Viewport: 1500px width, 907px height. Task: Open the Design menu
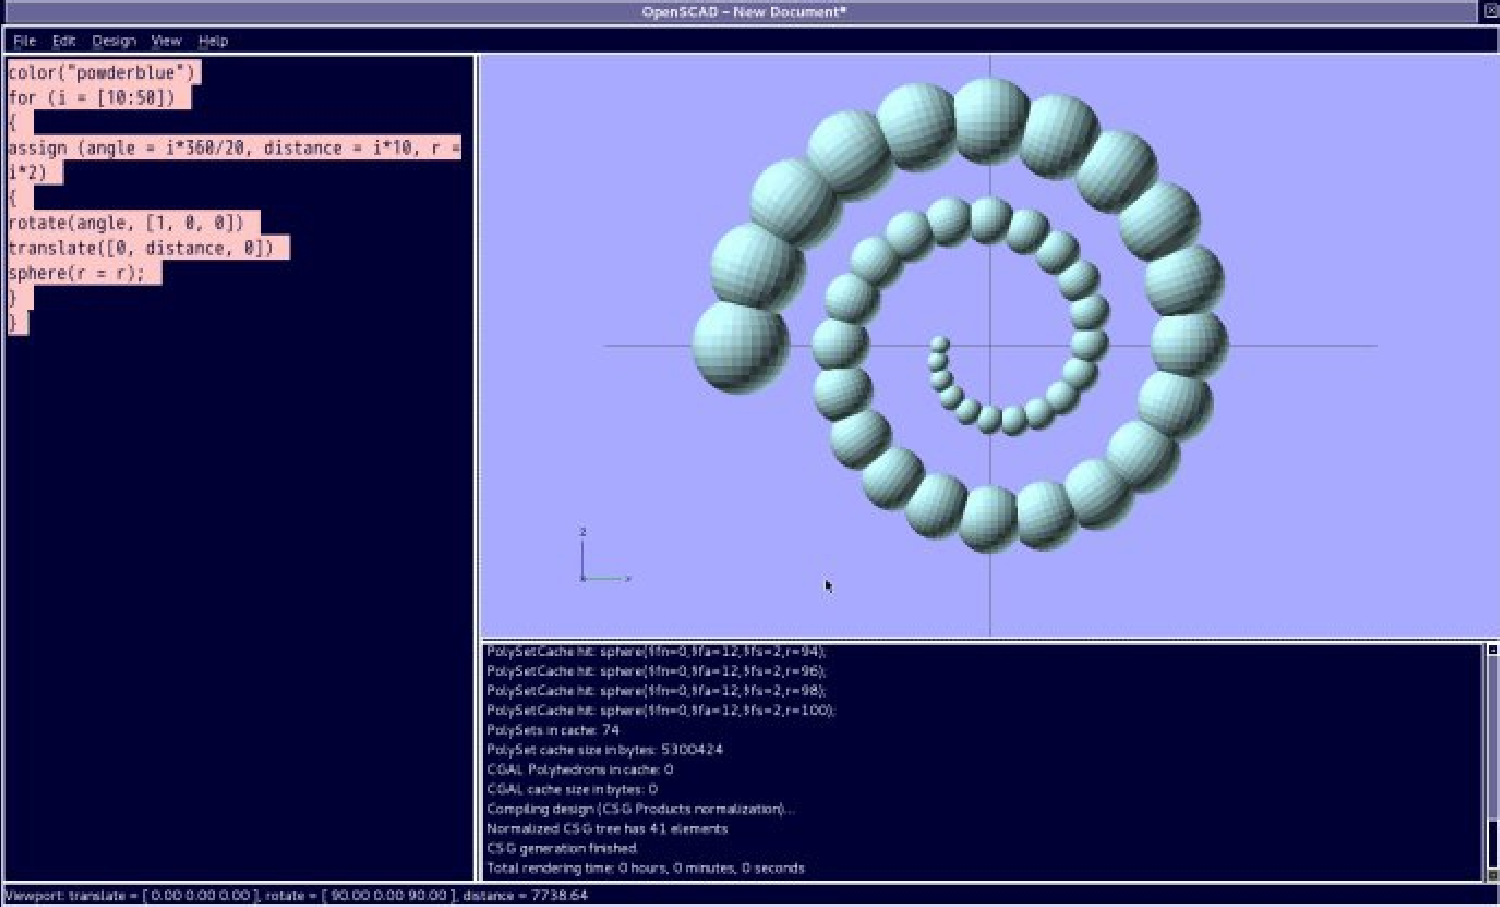click(113, 41)
